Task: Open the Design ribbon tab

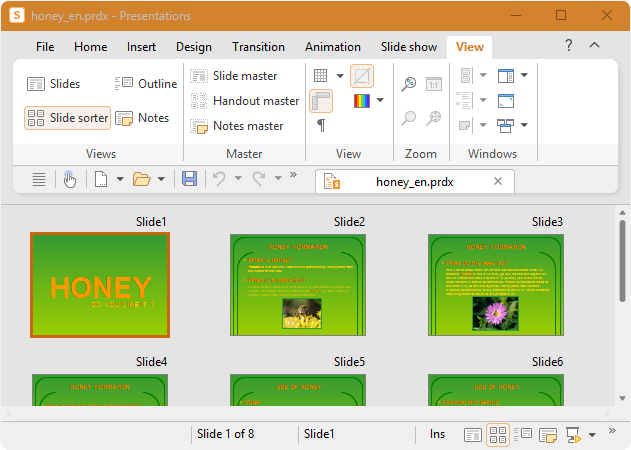Action: click(x=194, y=47)
